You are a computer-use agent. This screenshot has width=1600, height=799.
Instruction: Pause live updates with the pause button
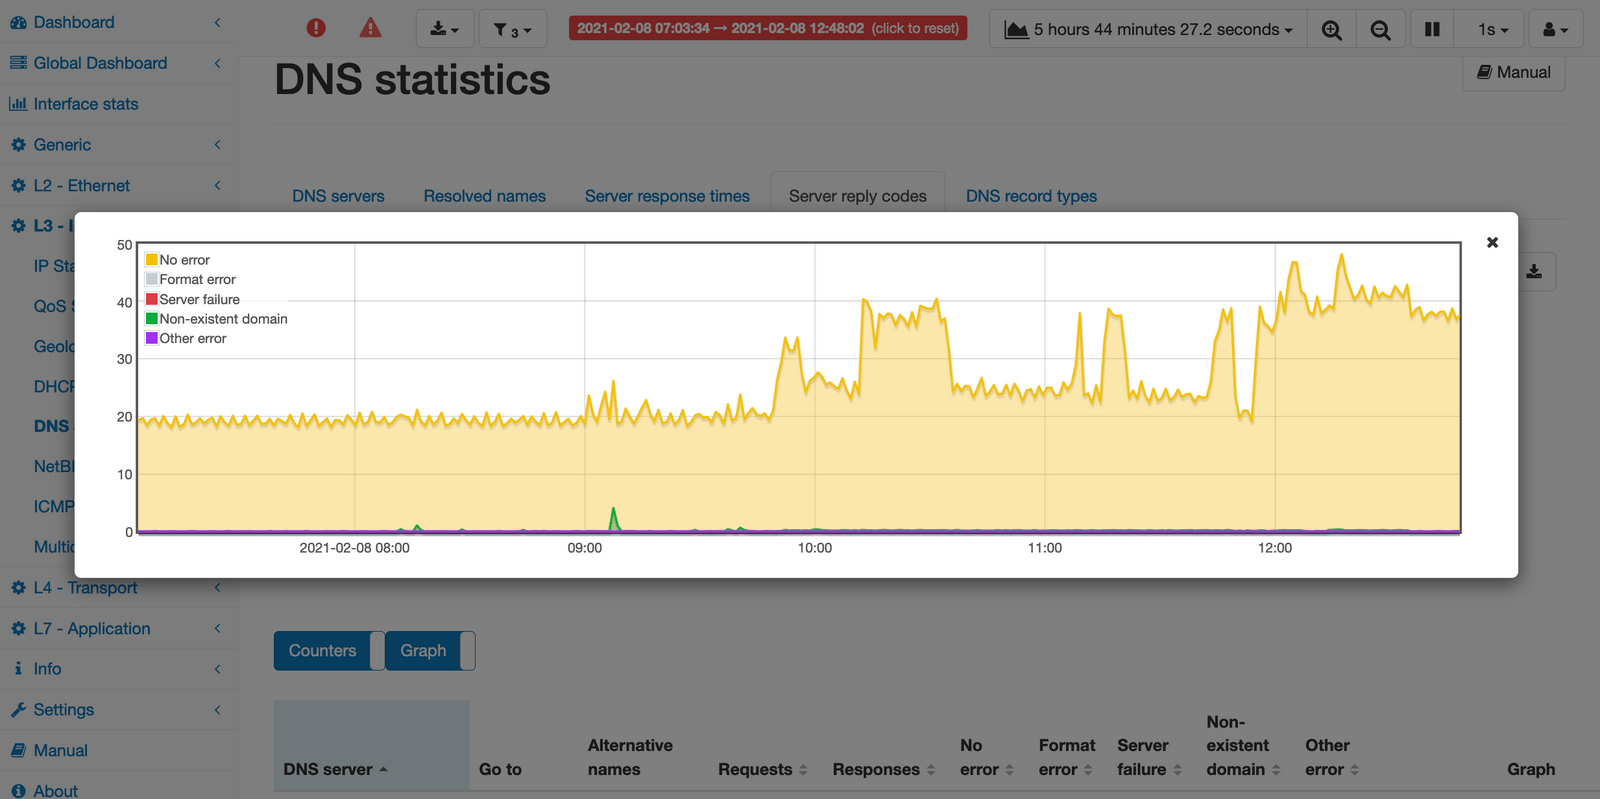click(x=1432, y=30)
